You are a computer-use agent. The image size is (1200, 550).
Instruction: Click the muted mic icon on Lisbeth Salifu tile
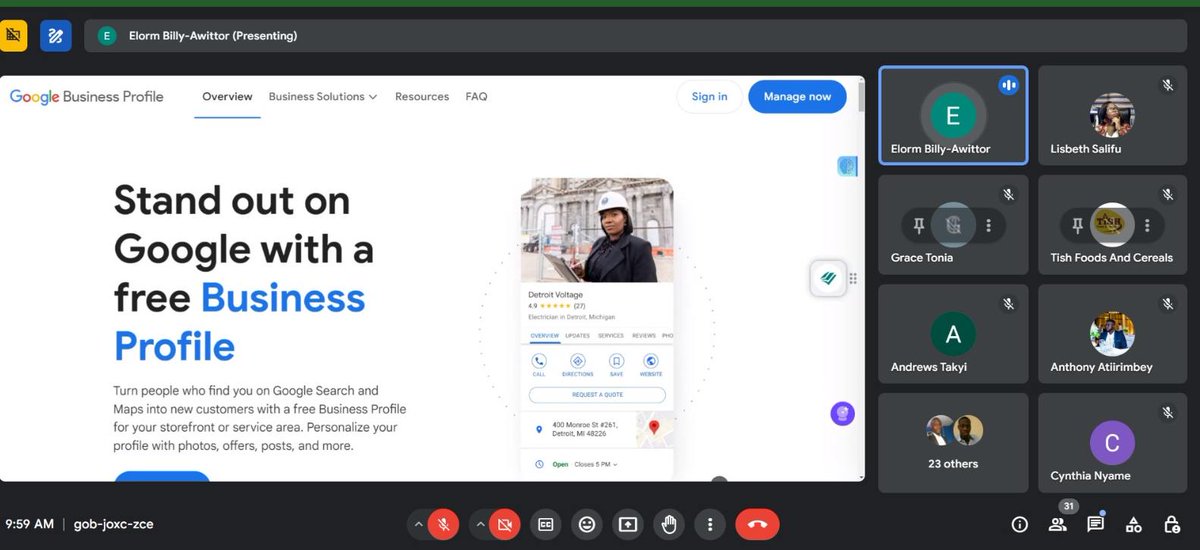[1167, 86]
